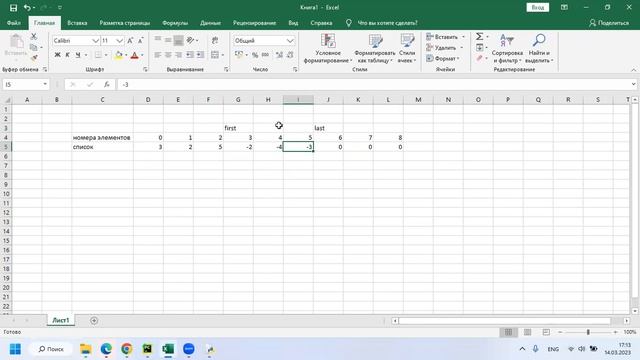Screen dimensions: 640x360
Task: Open Форматировать как таблицу gallery
Action: [x=375, y=49]
